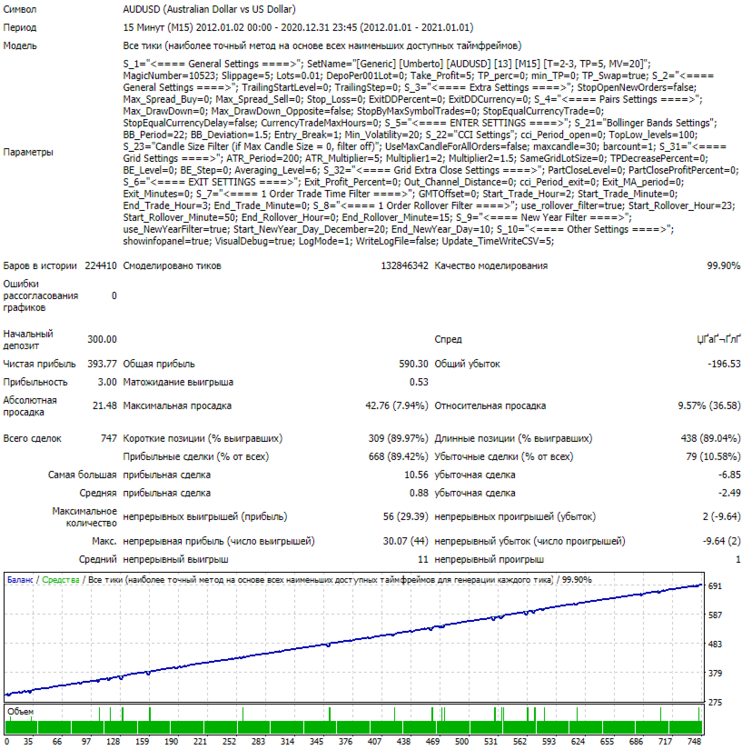Click the Ошибки рассогласования графиков label
The image size is (752, 750).
41,295
